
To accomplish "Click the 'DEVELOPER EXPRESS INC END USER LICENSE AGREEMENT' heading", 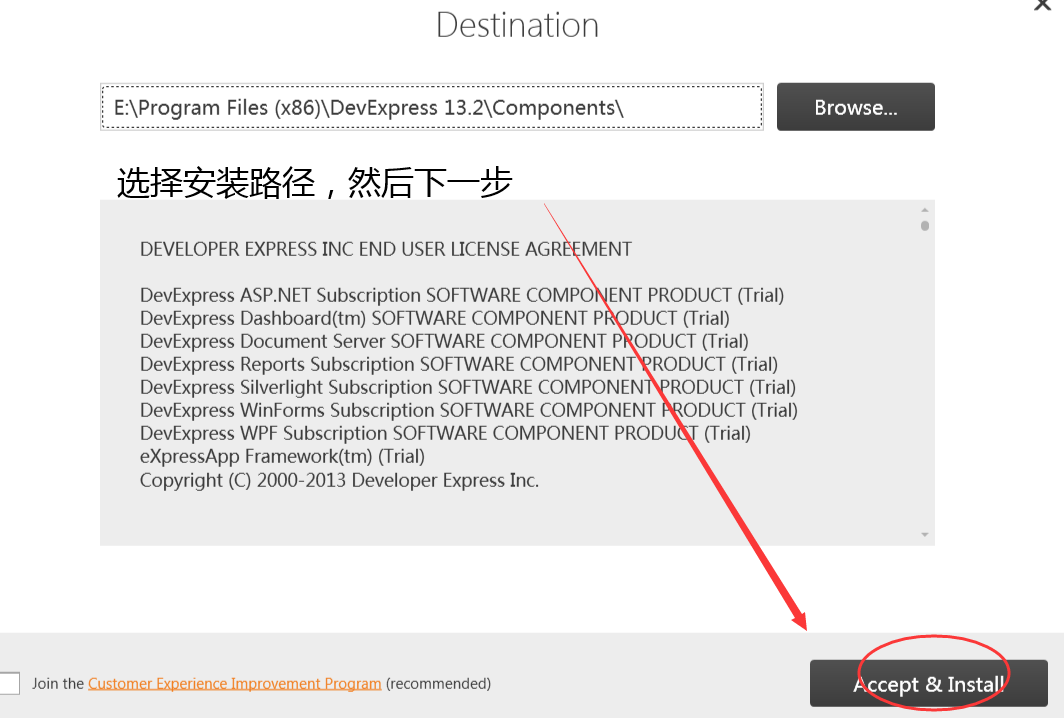I will (x=385, y=249).
